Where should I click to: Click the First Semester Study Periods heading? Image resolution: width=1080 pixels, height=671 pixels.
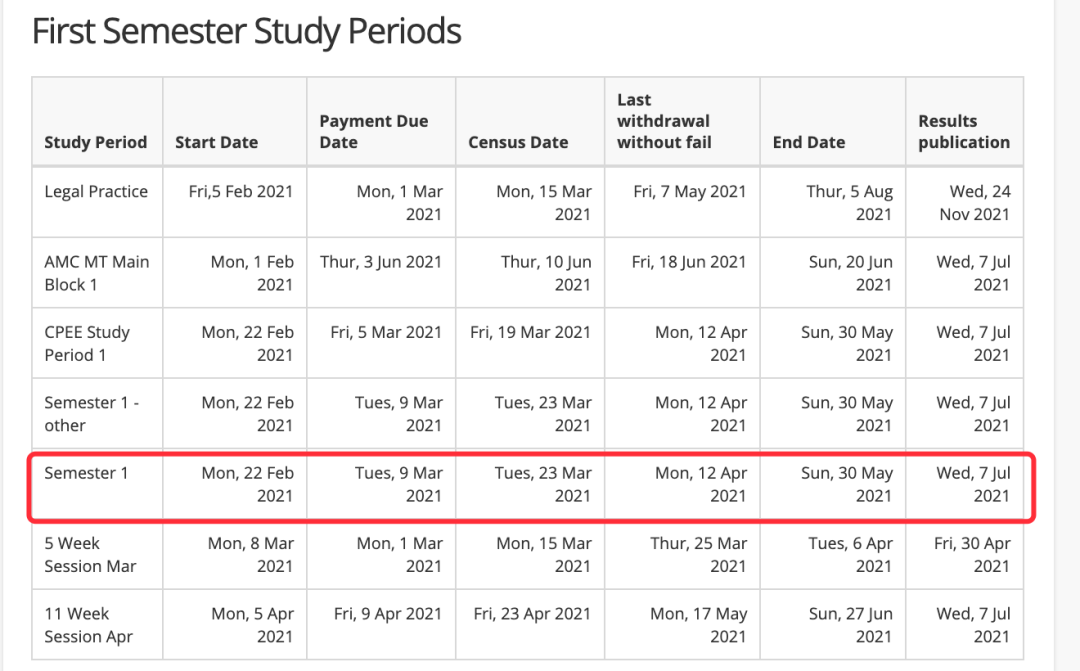pos(247,32)
